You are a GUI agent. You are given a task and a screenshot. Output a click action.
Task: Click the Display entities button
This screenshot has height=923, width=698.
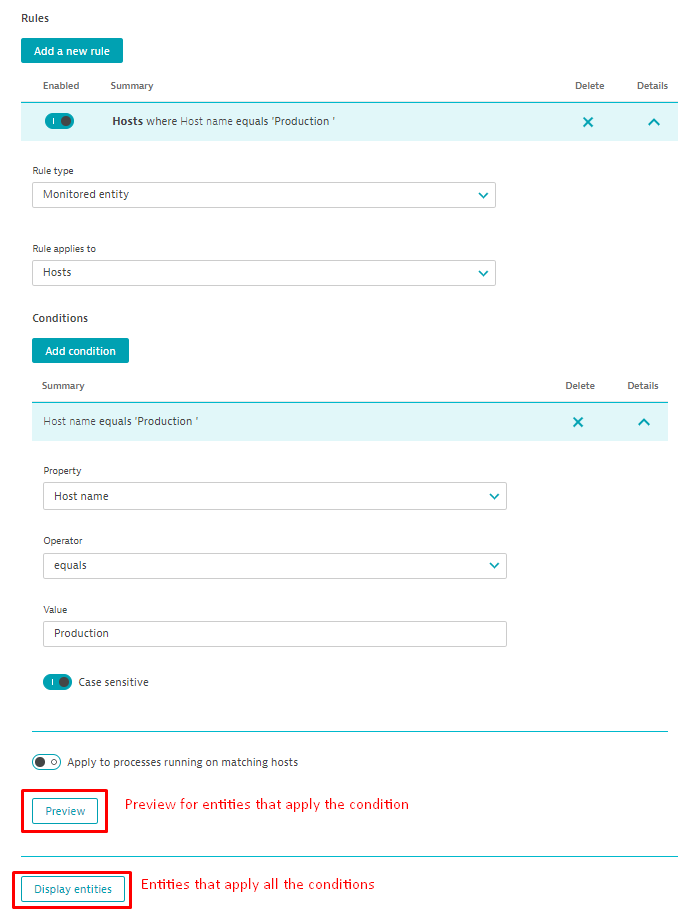coord(73,889)
